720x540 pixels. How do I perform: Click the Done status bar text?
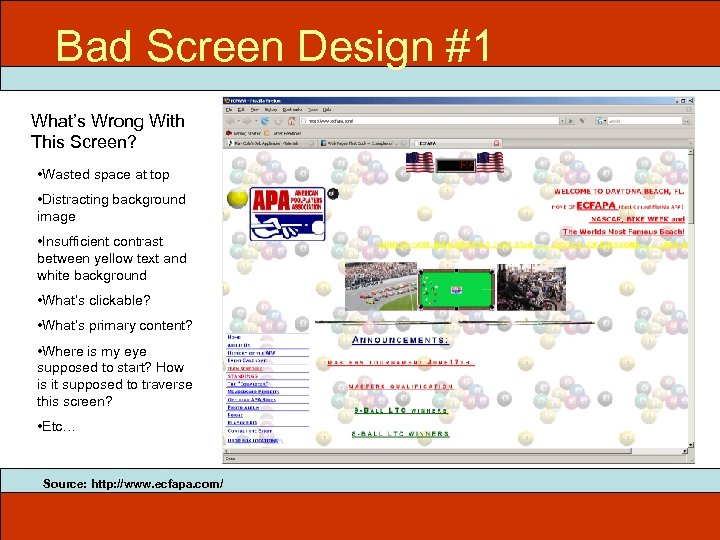(231, 458)
